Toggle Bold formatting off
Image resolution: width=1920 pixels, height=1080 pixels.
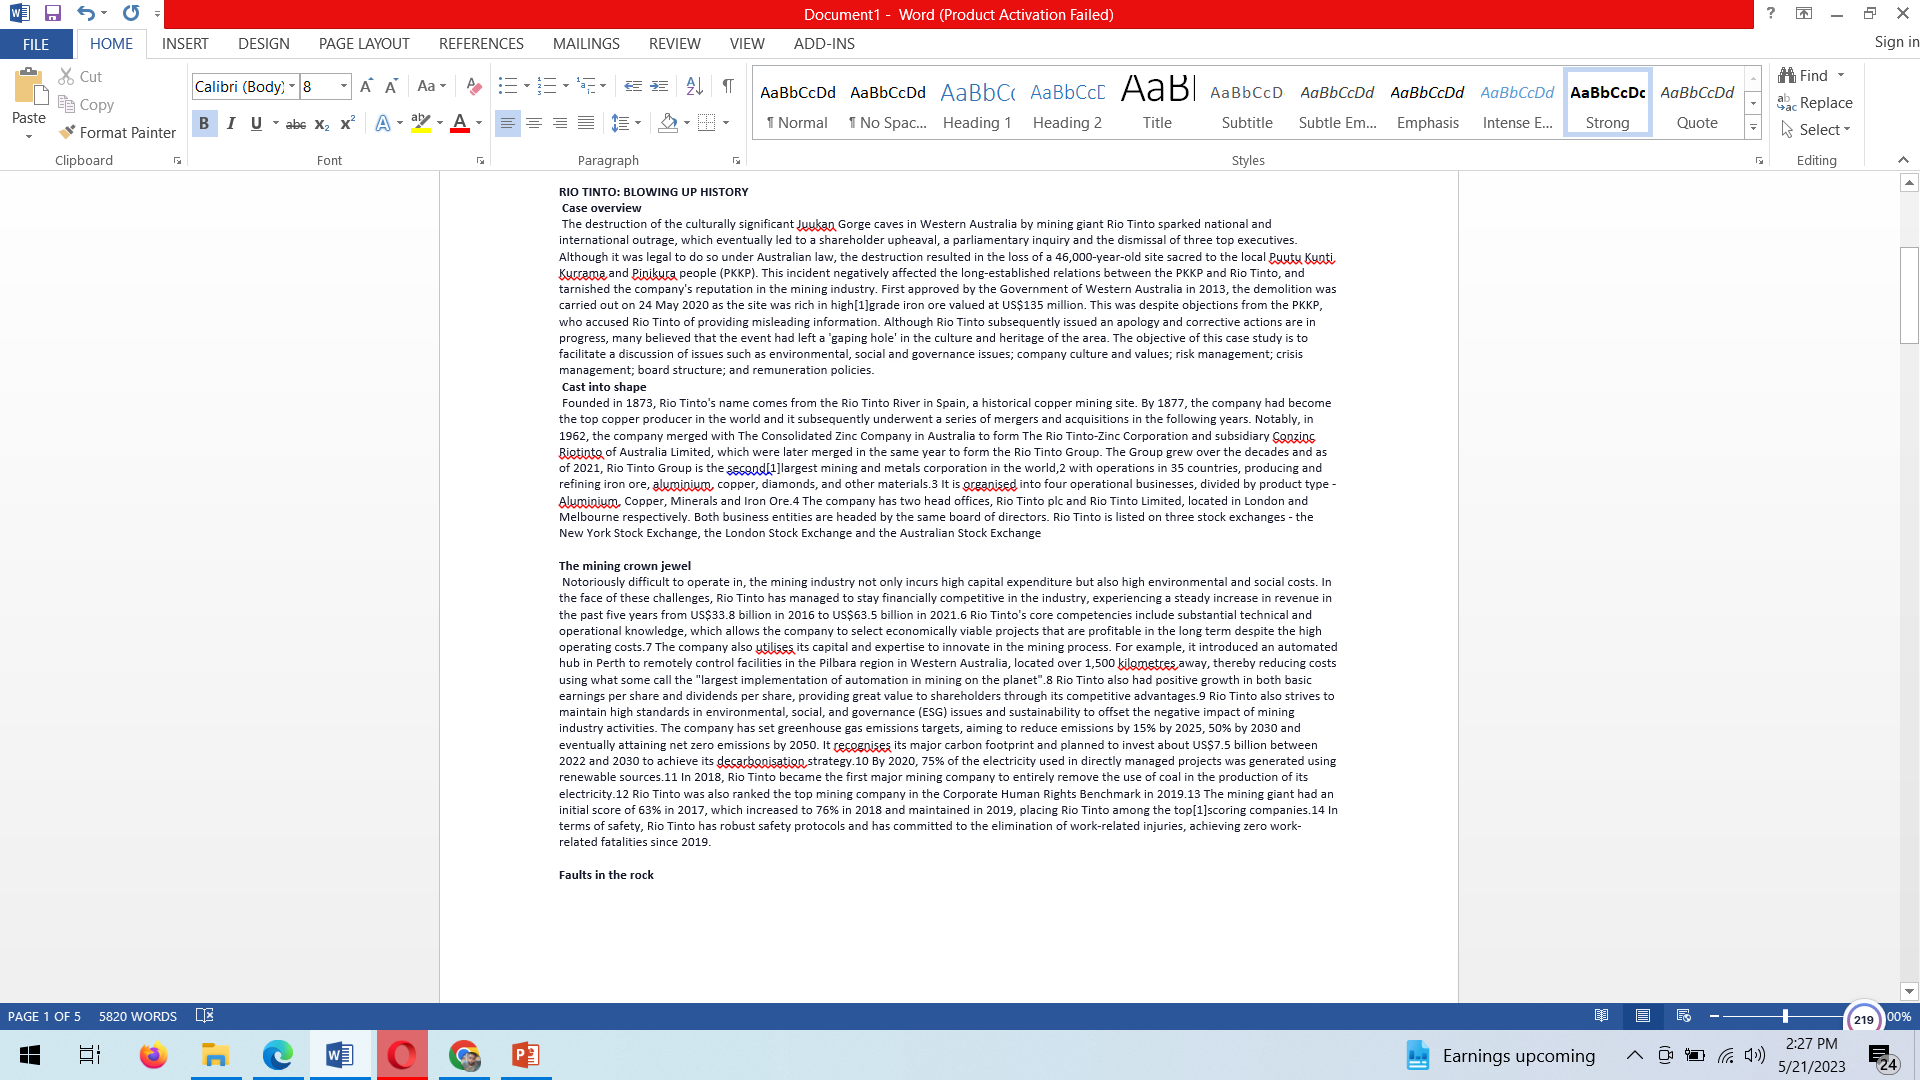coord(204,123)
